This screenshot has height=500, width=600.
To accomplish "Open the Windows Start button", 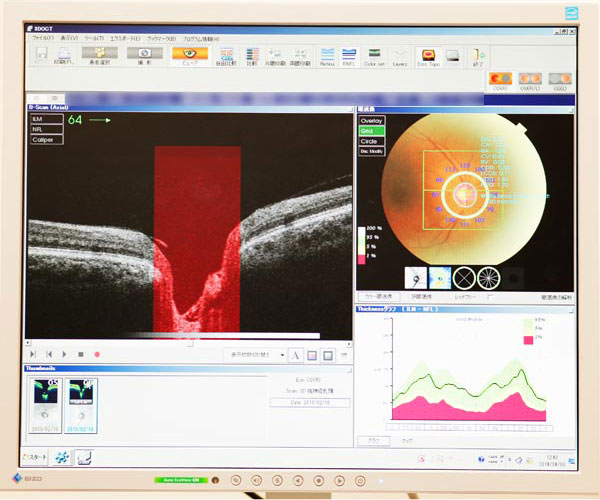I will pos(35,457).
